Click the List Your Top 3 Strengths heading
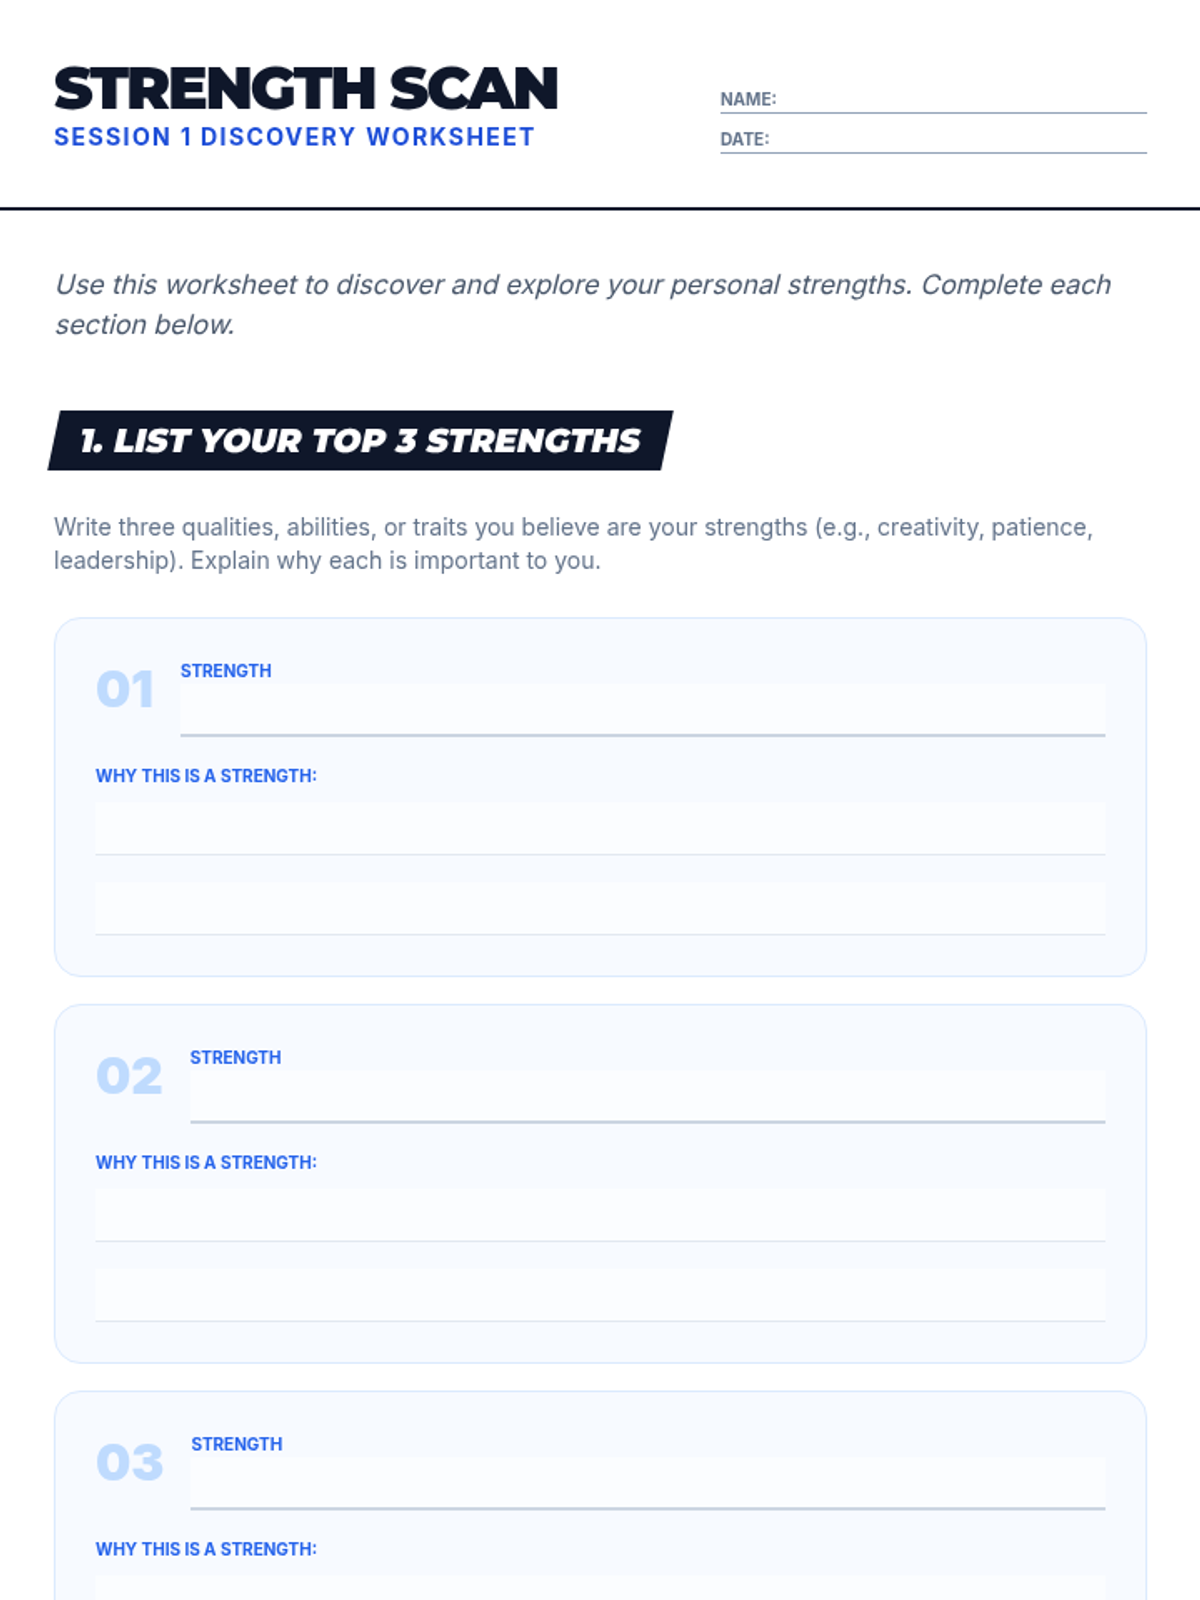 [x=360, y=441]
